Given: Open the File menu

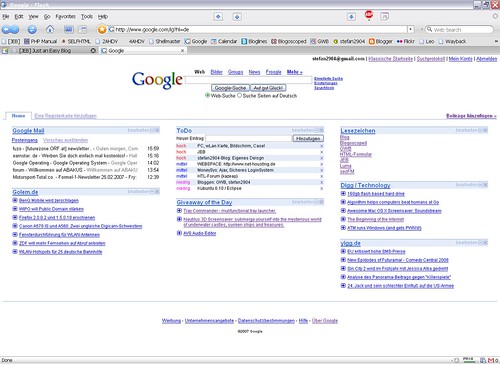Looking at the screenshot, I should [6, 16].
